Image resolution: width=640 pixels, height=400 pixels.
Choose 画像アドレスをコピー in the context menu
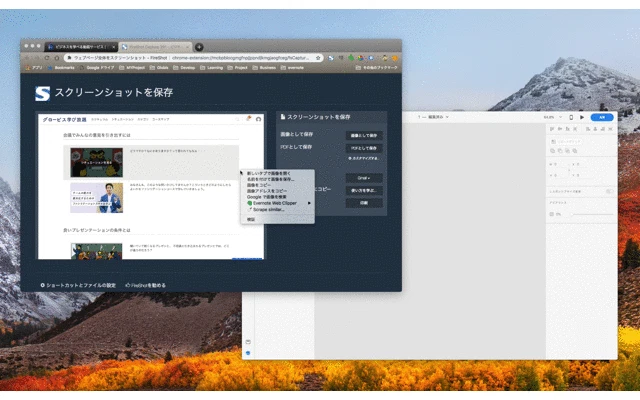(278, 191)
